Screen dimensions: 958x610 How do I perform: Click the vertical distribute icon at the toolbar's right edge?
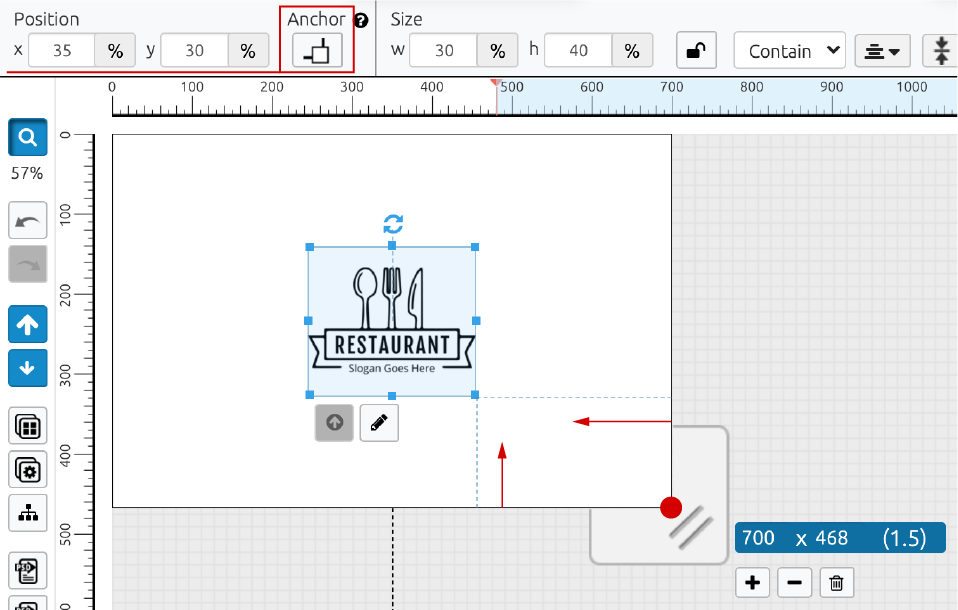[x=940, y=51]
